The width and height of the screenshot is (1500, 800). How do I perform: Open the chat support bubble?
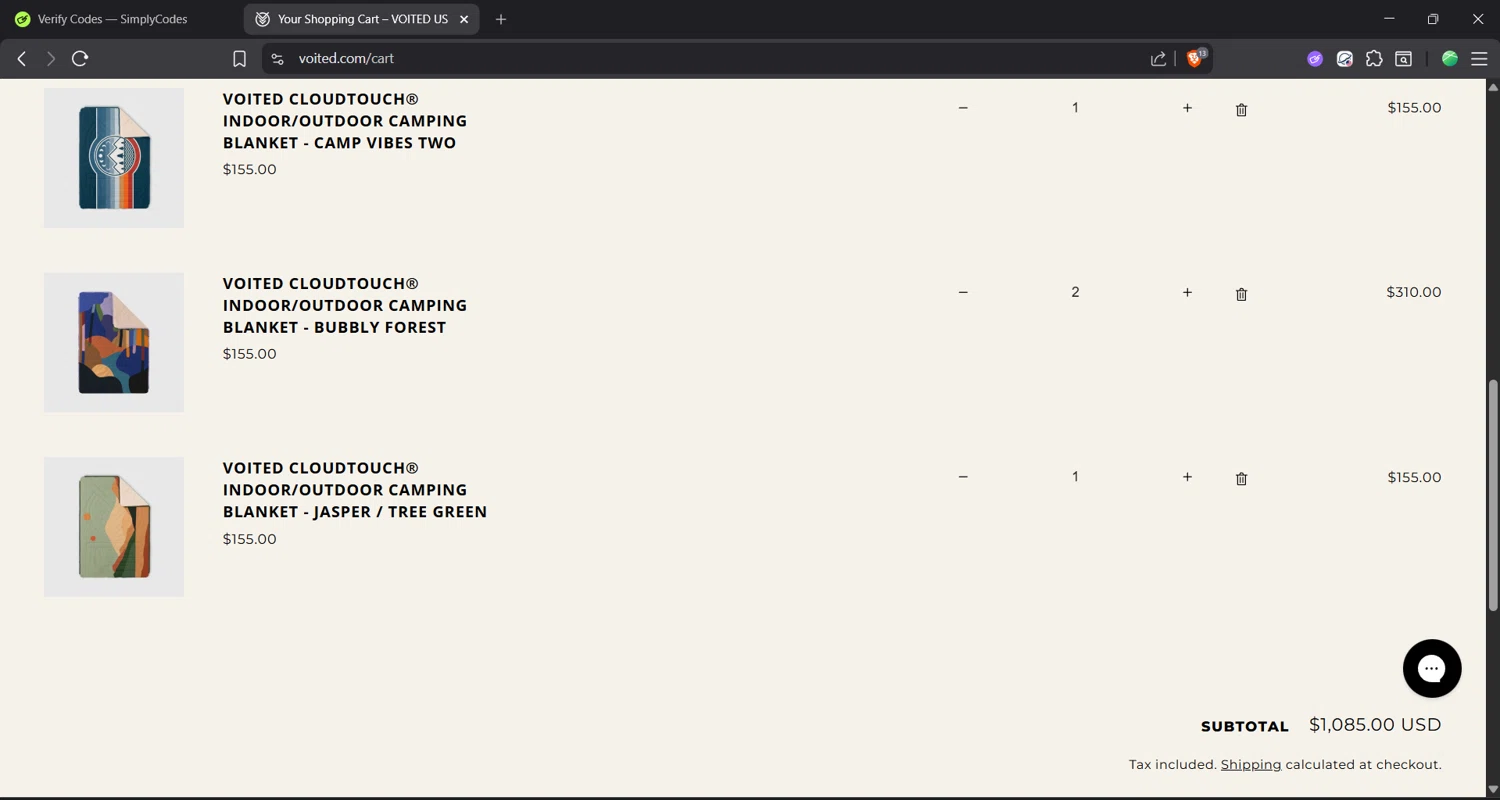tap(1432, 668)
